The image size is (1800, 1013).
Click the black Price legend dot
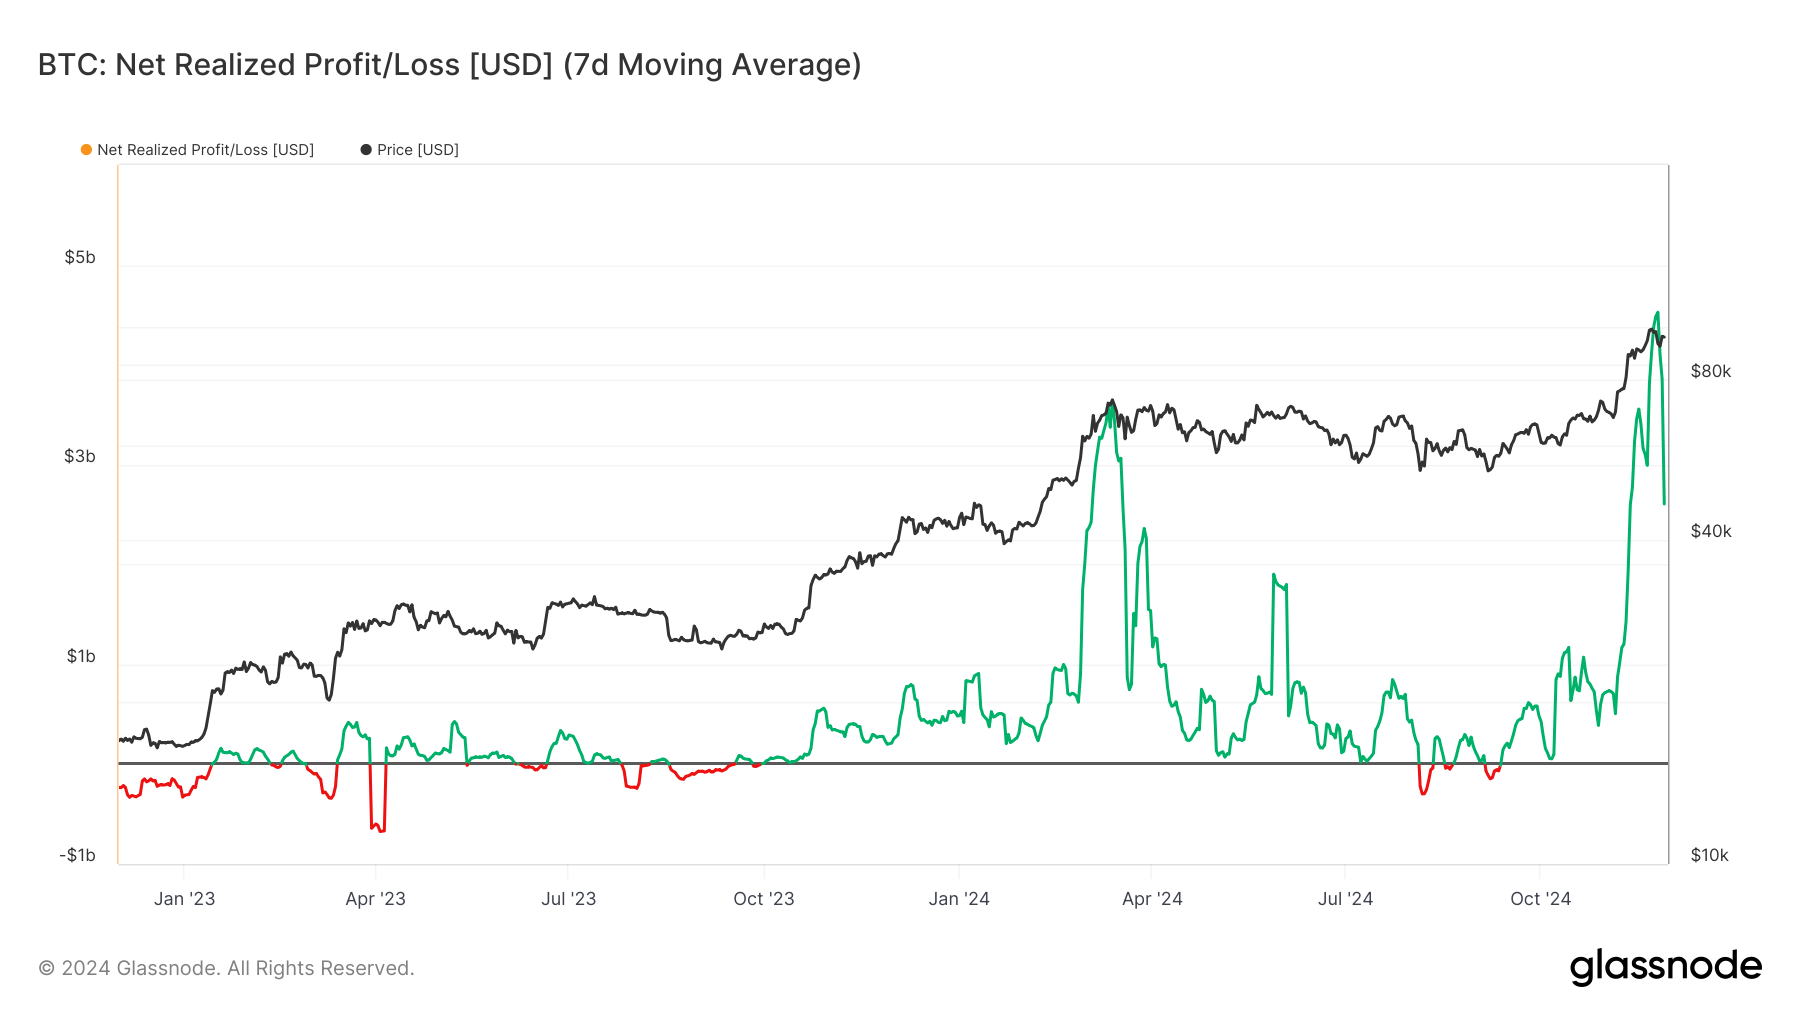click(366, 150)
